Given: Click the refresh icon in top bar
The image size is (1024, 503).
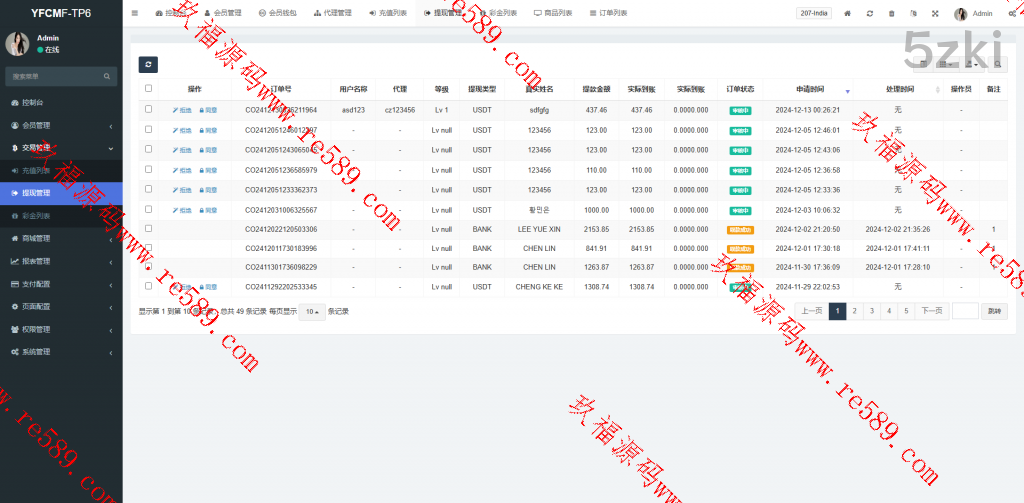Looking at the screenshot, I should click(x=869, y=14).
